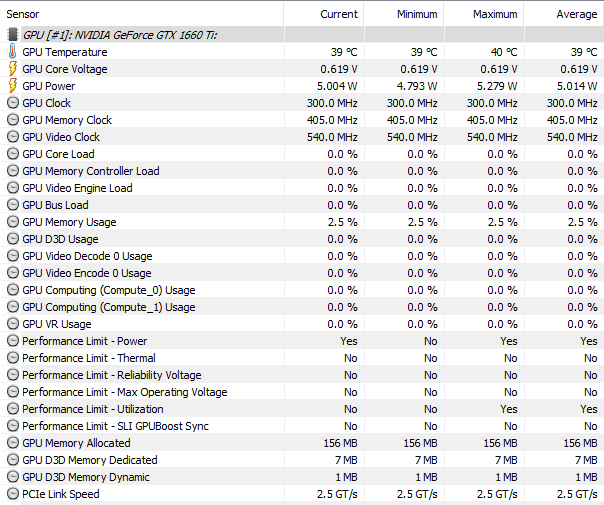Select the GPU [#1]: NVIDIA GeForce GTX 1660 Ti group row
This screenshot has height=505, width=604.
302,35
